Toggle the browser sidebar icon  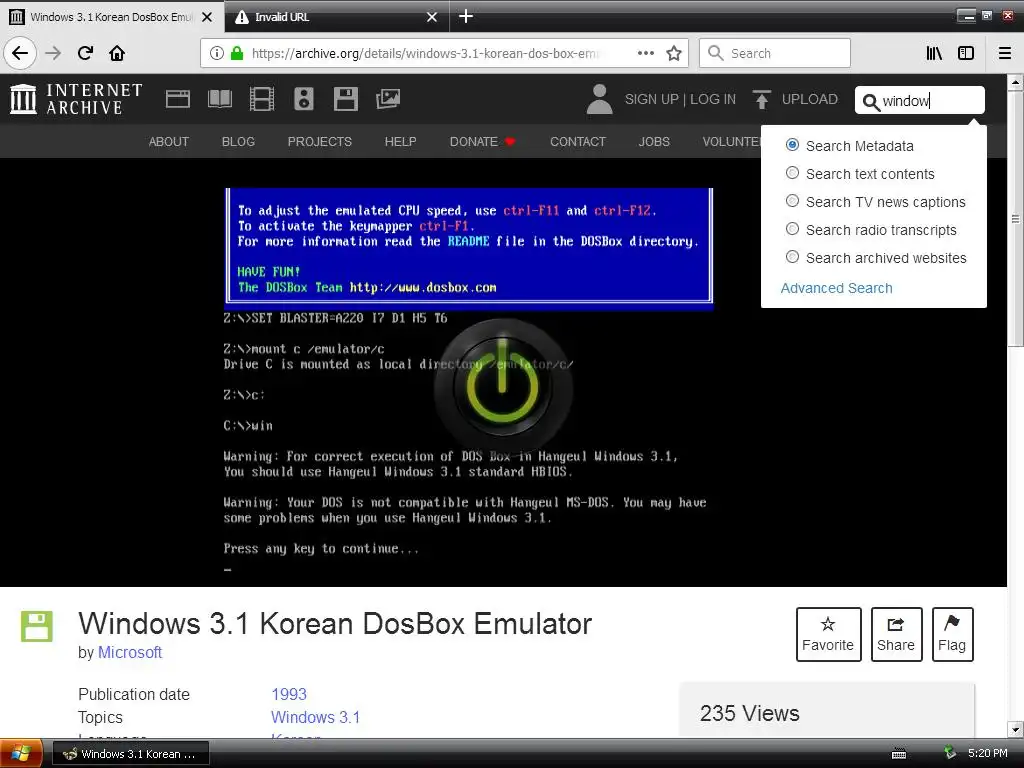(966, 53)
